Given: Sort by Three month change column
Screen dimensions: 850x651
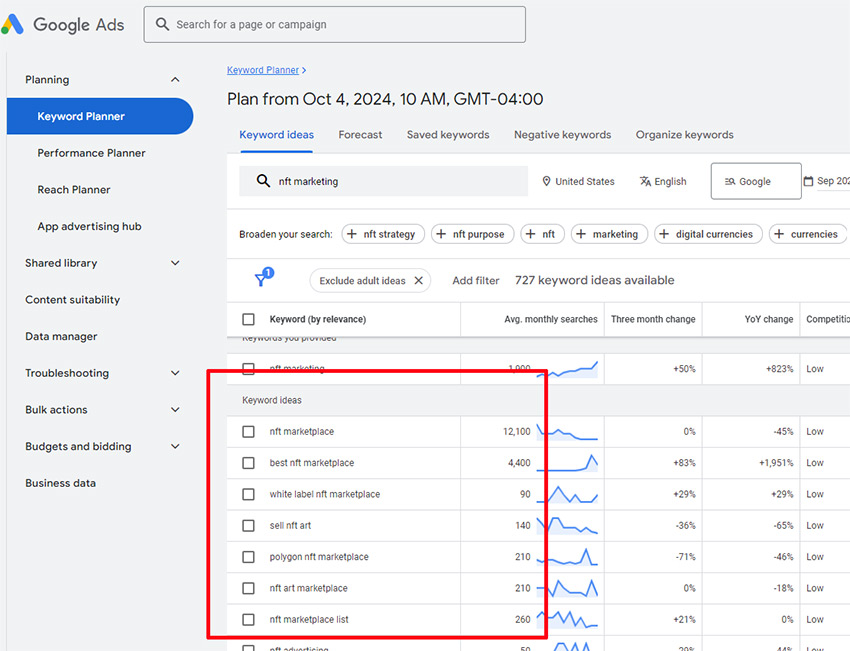Looking at the screenshot, I should pyautogui.click(x=653, y=319).
